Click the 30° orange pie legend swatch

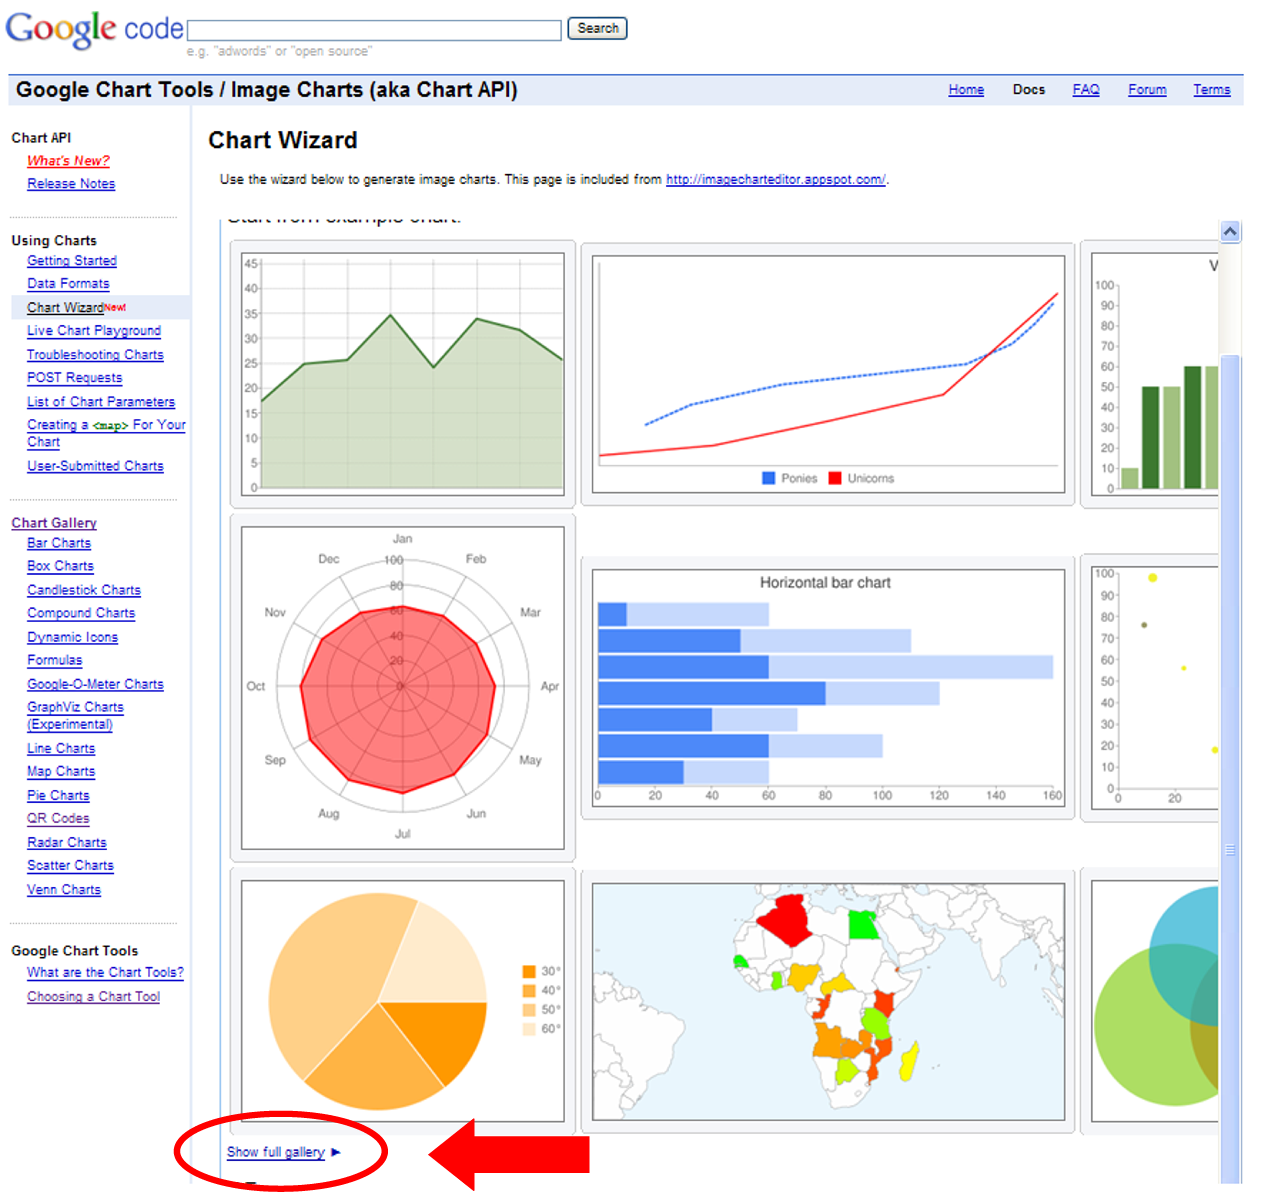(x=529, y=971)
